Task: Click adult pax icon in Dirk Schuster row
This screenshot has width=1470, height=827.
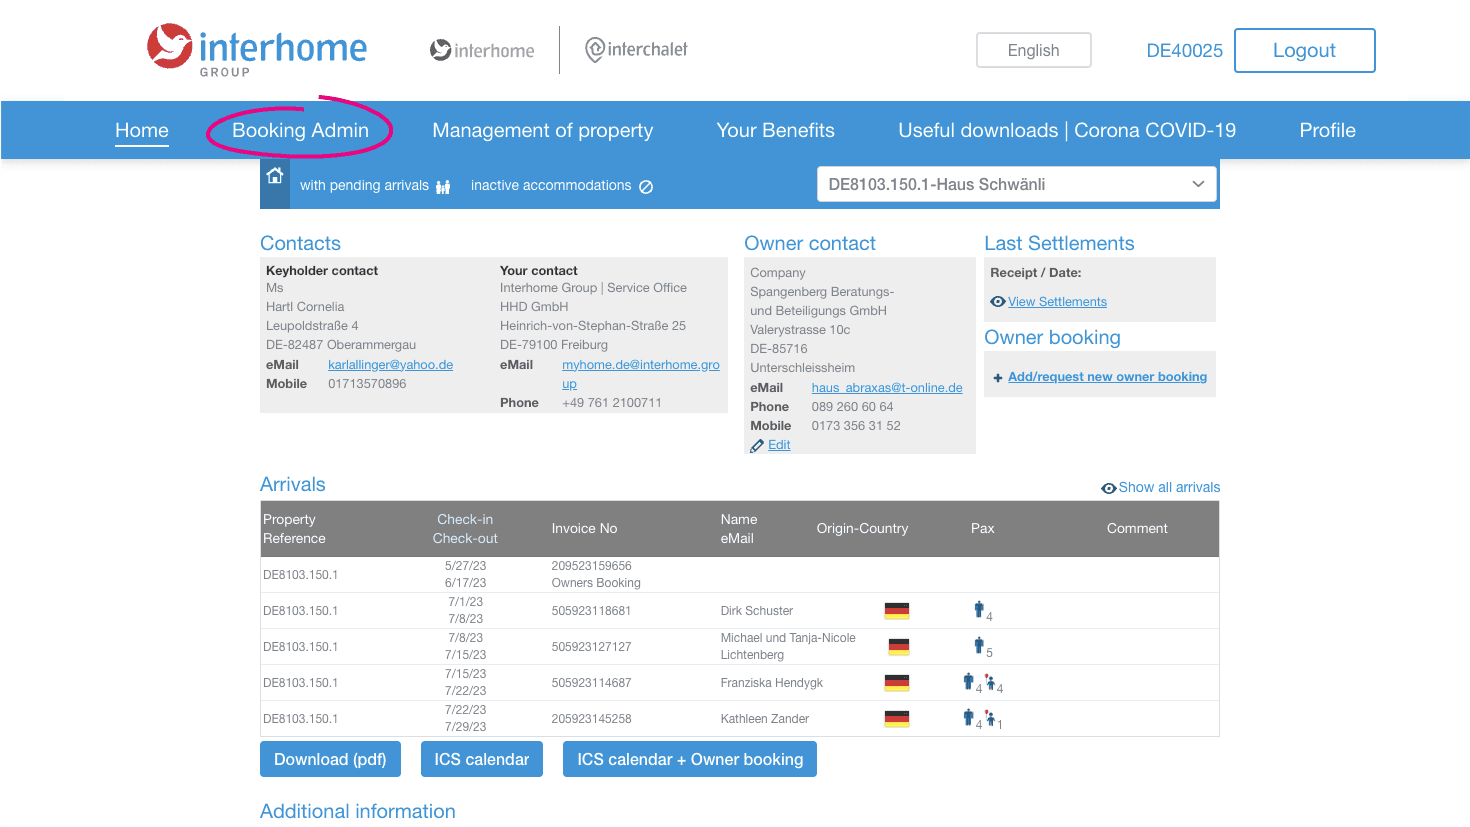Action: pos(979,609)
